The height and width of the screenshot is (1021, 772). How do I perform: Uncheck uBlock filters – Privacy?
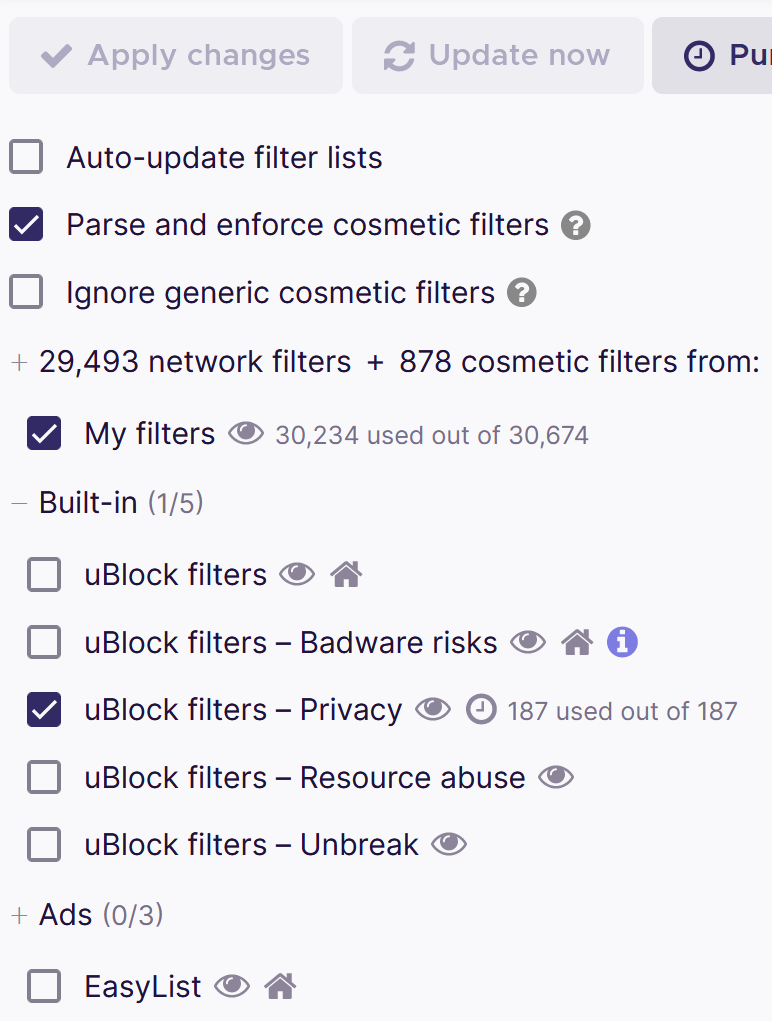pos(44,710)
